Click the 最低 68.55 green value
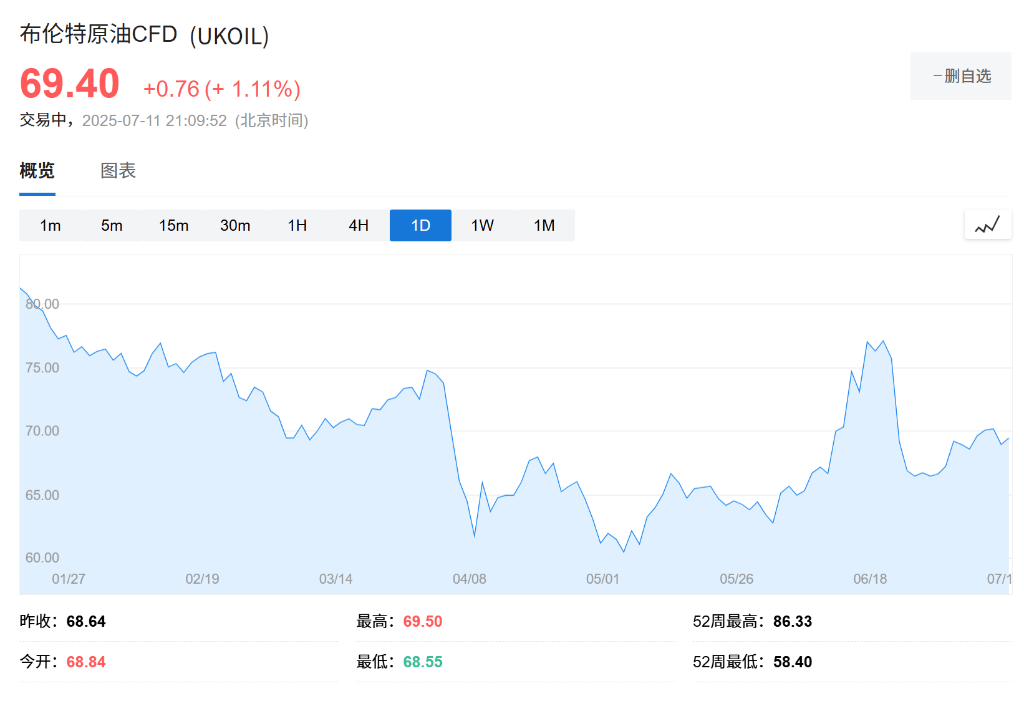Image resolution: width=1024 pixels, height=707 pixels. click(x=421, y=661)
